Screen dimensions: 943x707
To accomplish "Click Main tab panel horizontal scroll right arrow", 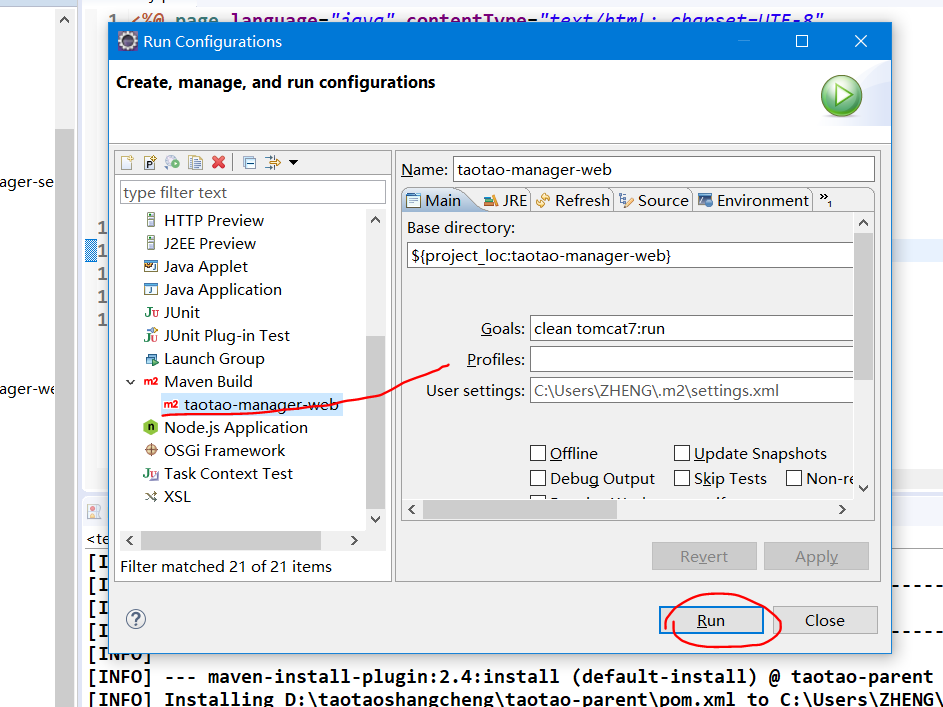I will [x=842, y=509].
